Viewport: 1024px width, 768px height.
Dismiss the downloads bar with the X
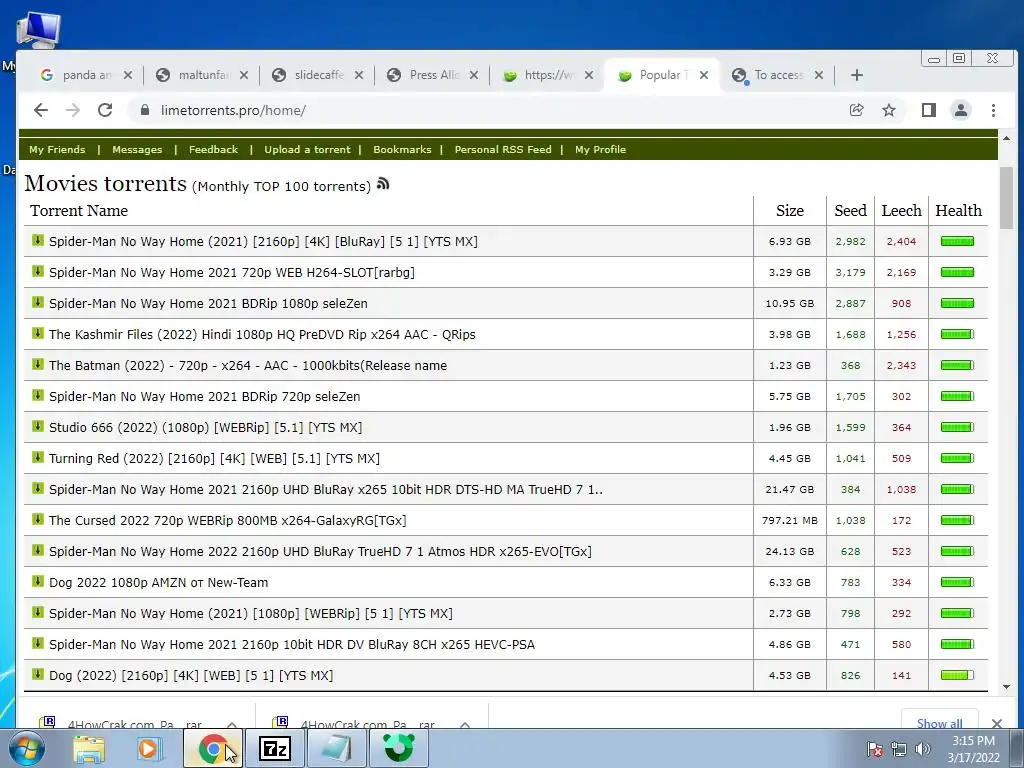tap(997, 723)
